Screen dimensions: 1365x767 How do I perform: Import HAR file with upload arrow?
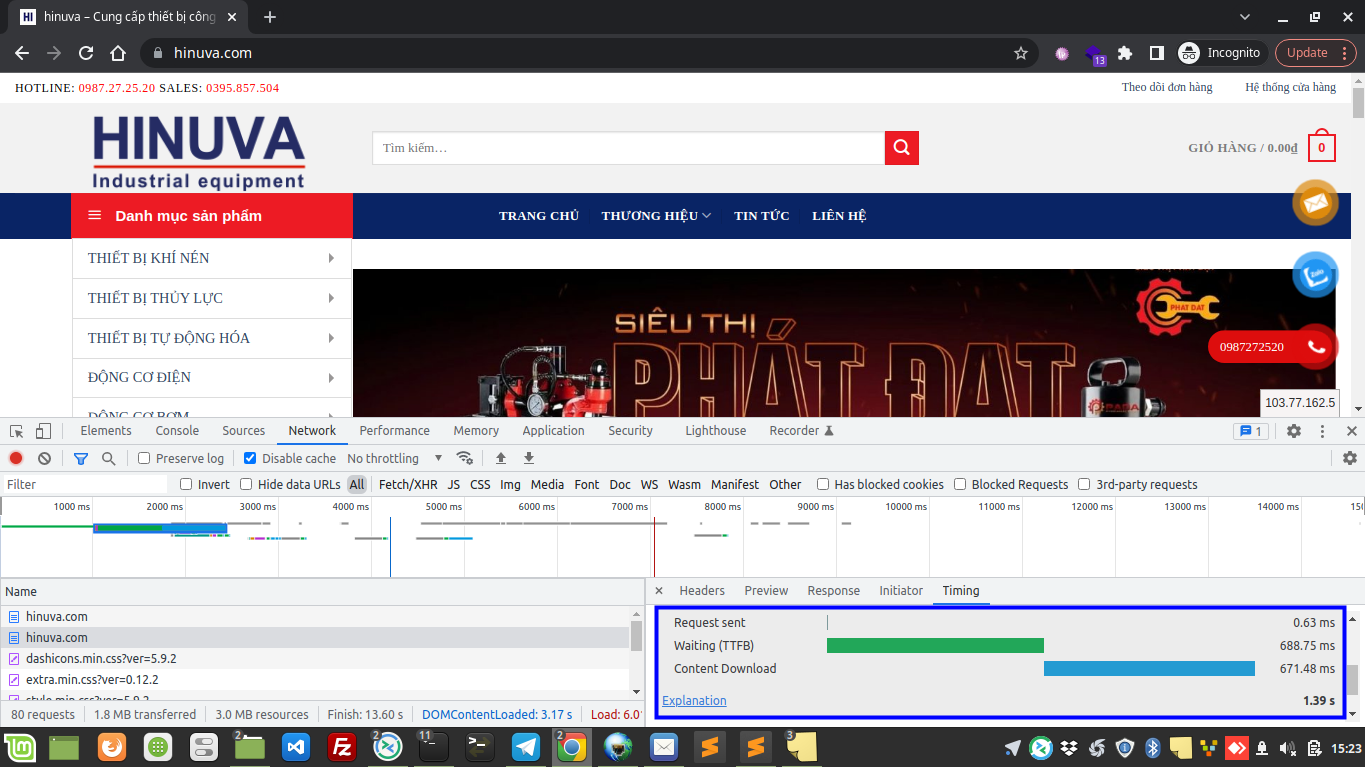point(501,458)
